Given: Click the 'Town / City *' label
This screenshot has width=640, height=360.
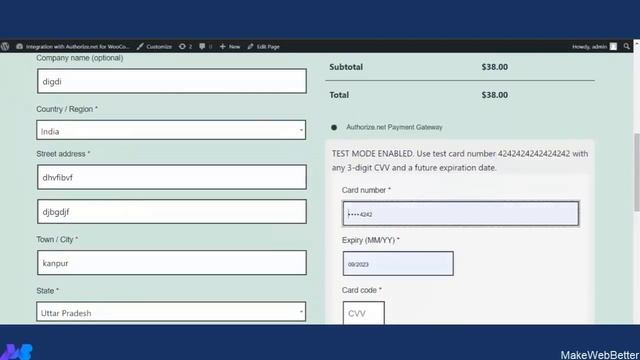Looking at the screenshot, I should coord(57,240).
